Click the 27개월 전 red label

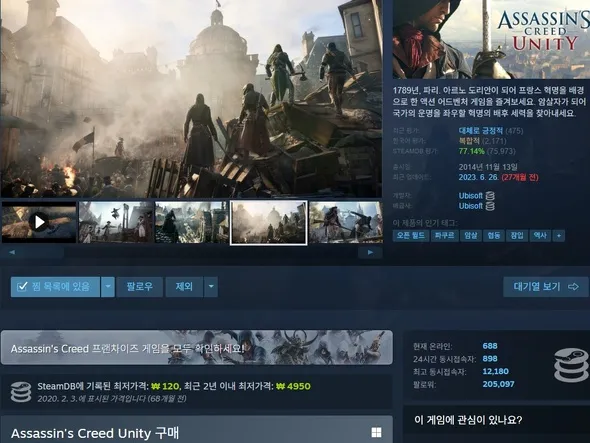520,177
